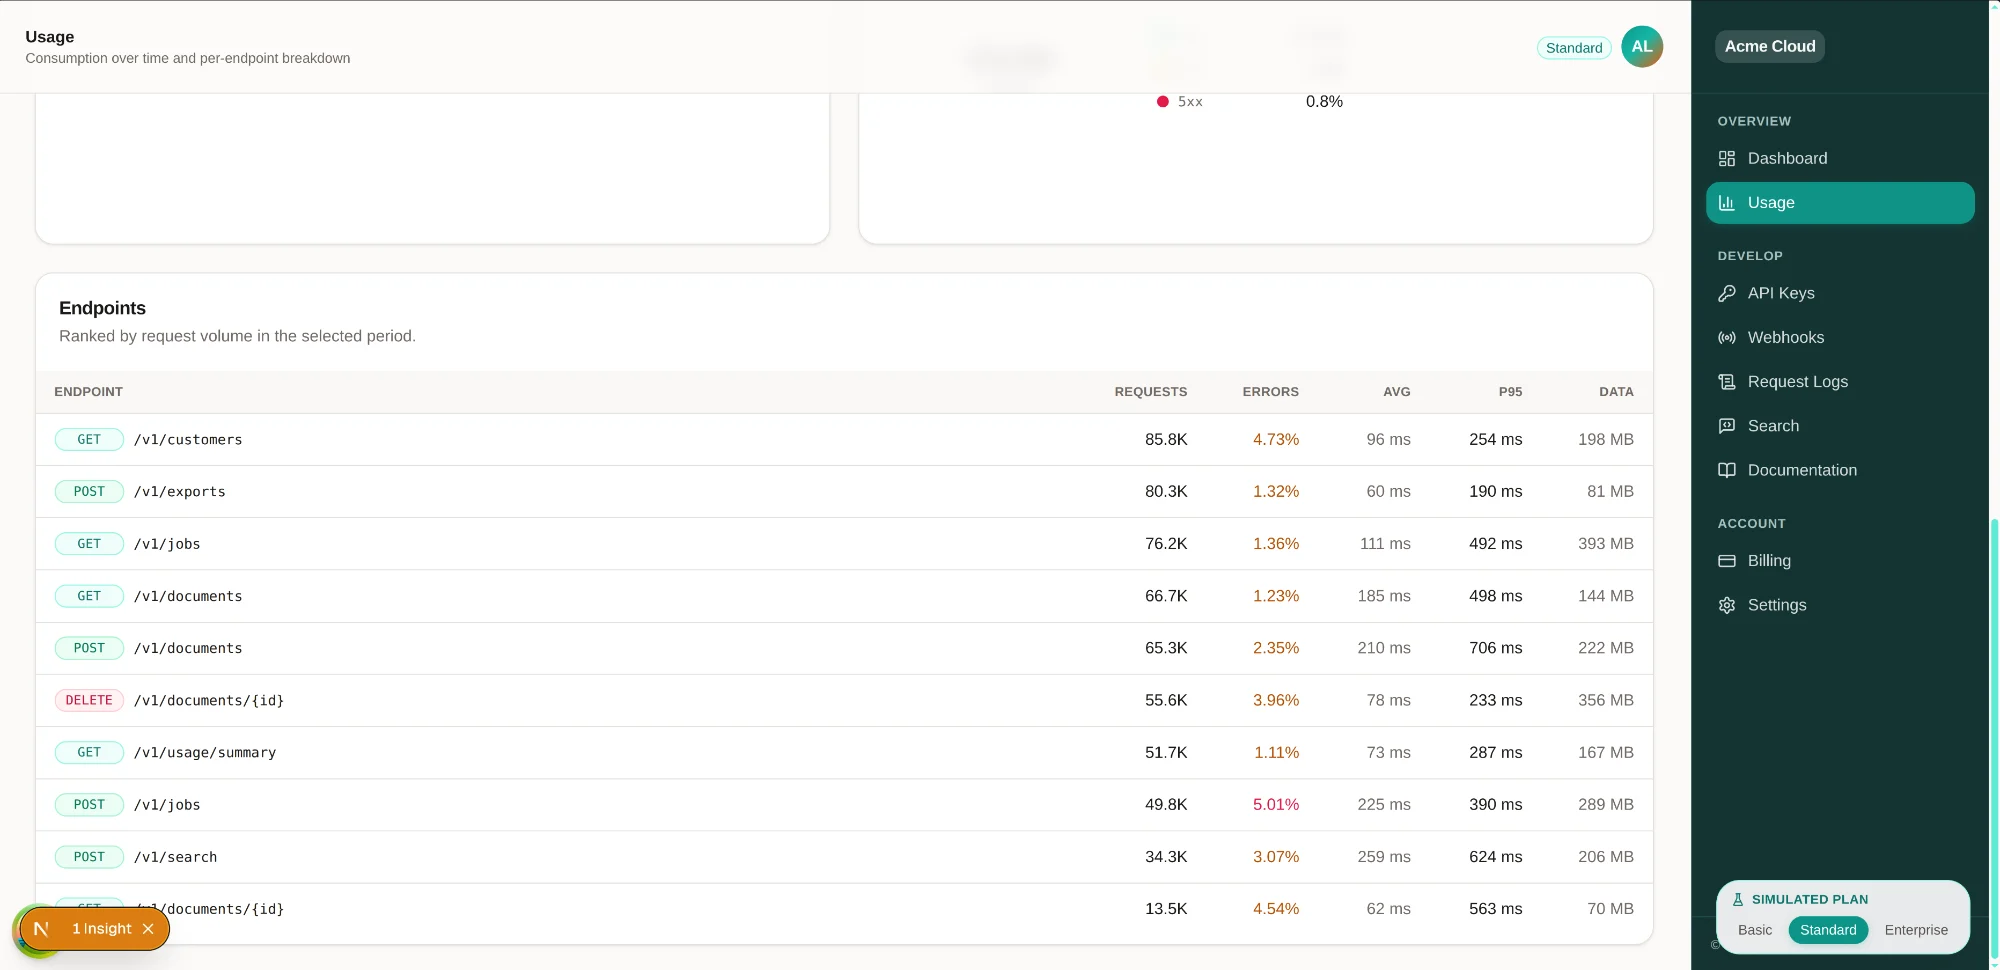The width and height of the screenshot is (2000, 970).
Task: Open the Webhooks page
Action: [x=1840, y=337]
